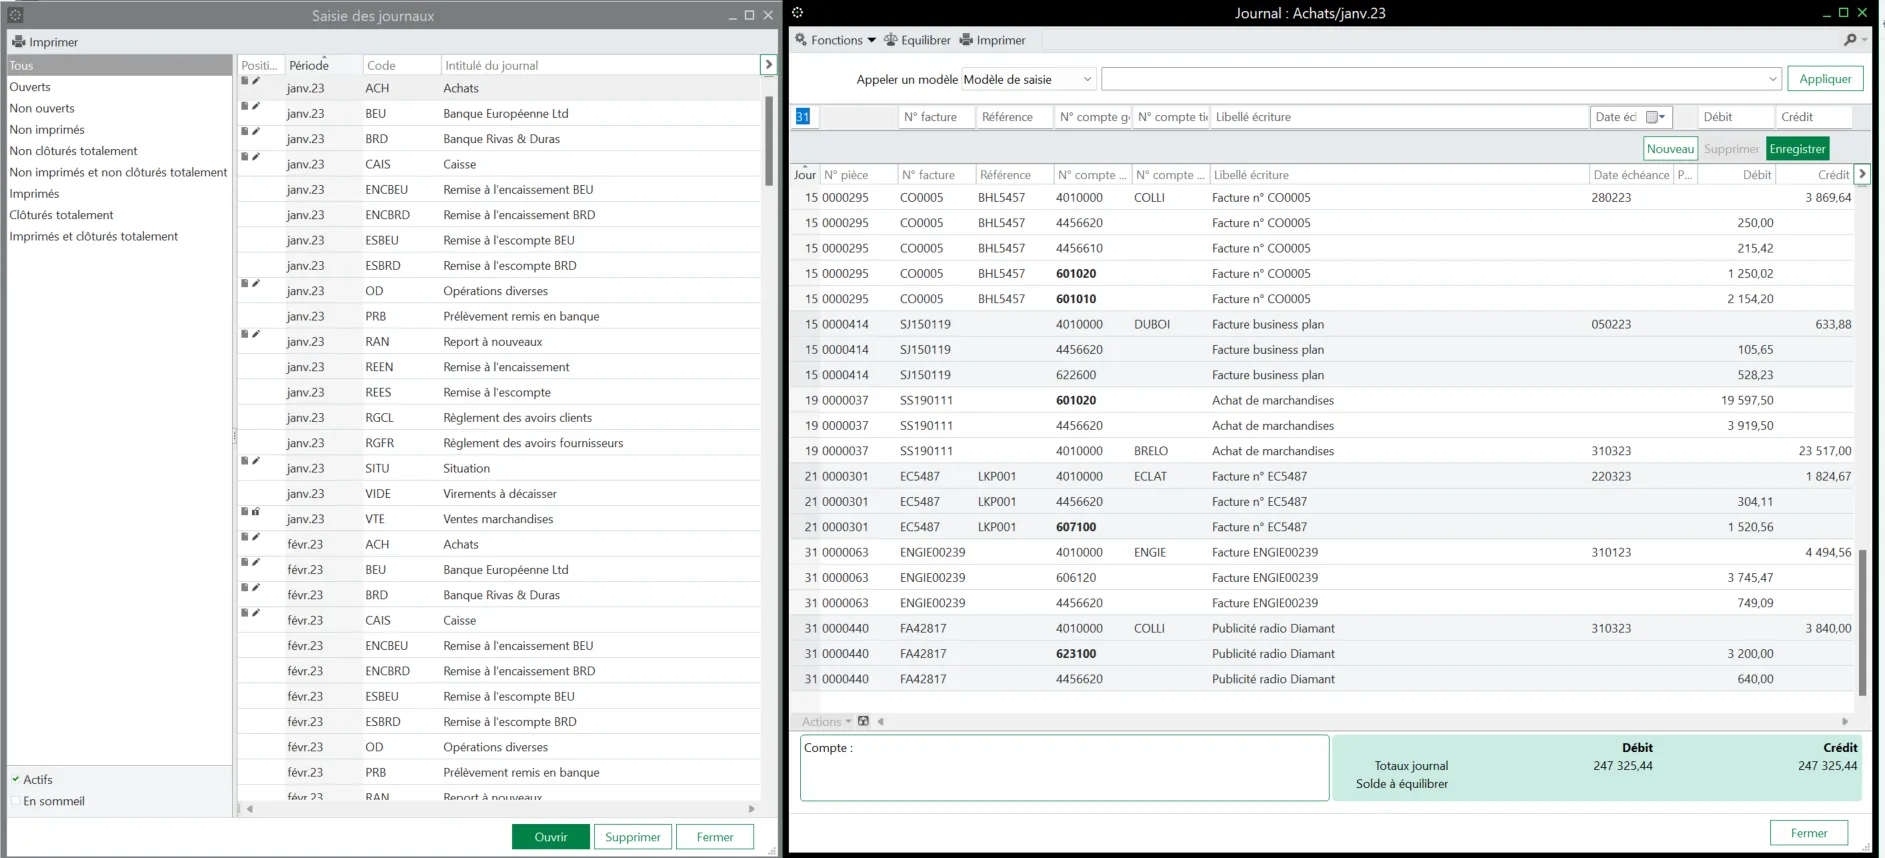The height and width of the screenshot is (858, 1885).
Task: Click the column chooser arrow beside Intitulé du journal
Action: pyautogui.click(x=768, y=65)
